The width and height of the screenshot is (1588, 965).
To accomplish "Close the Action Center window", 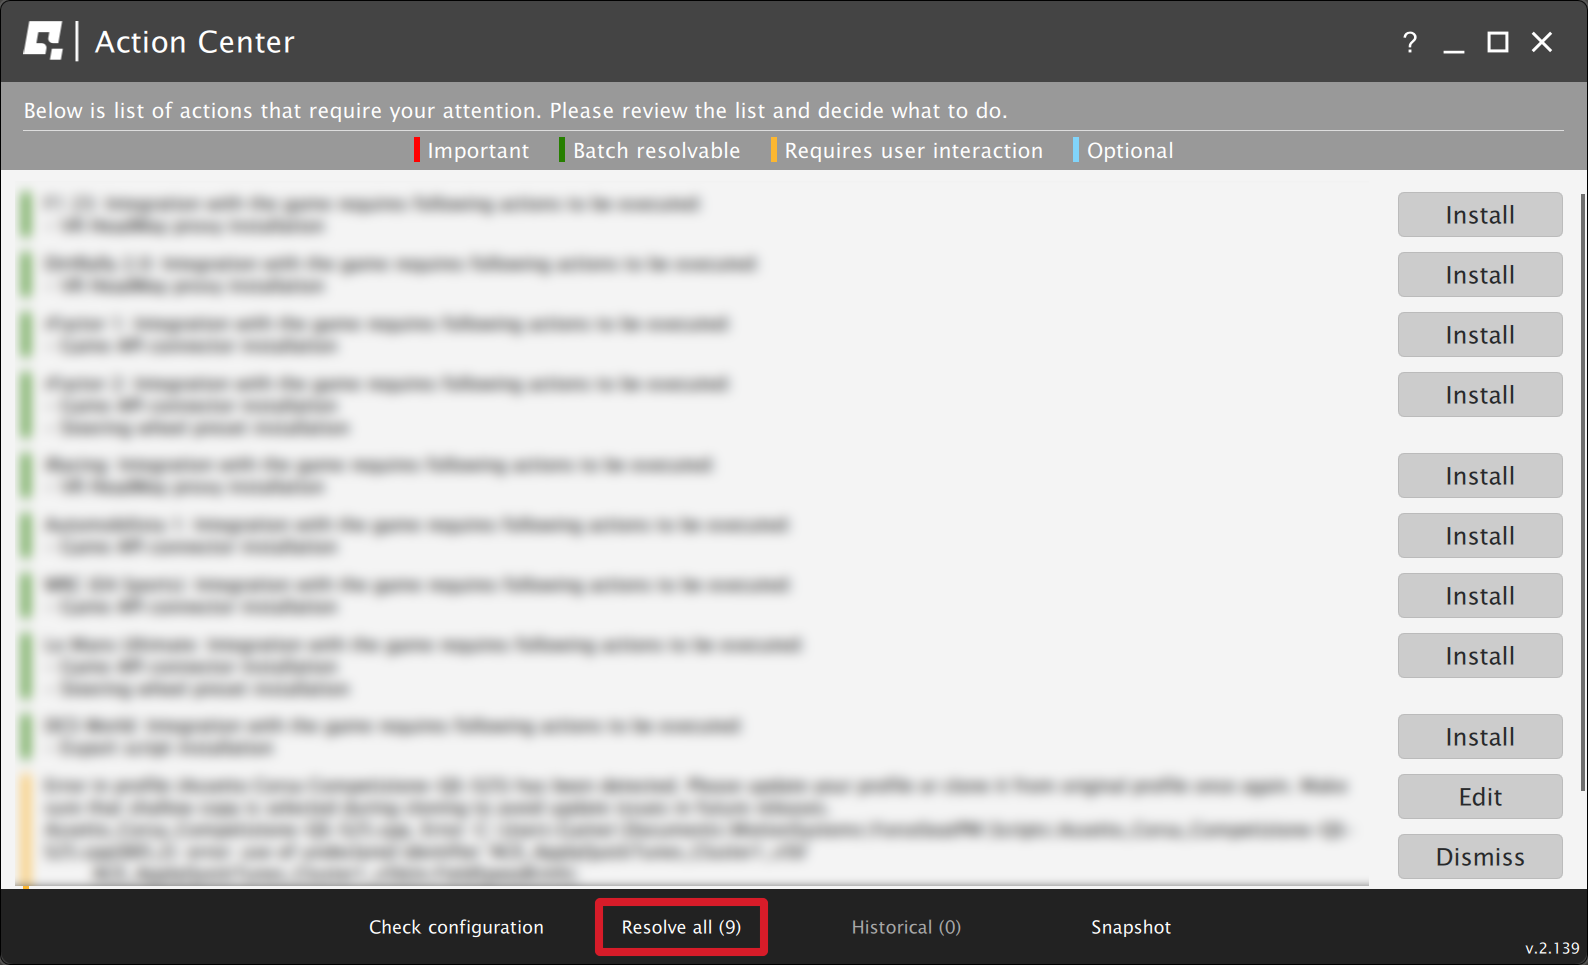I will pos(1541,42).
